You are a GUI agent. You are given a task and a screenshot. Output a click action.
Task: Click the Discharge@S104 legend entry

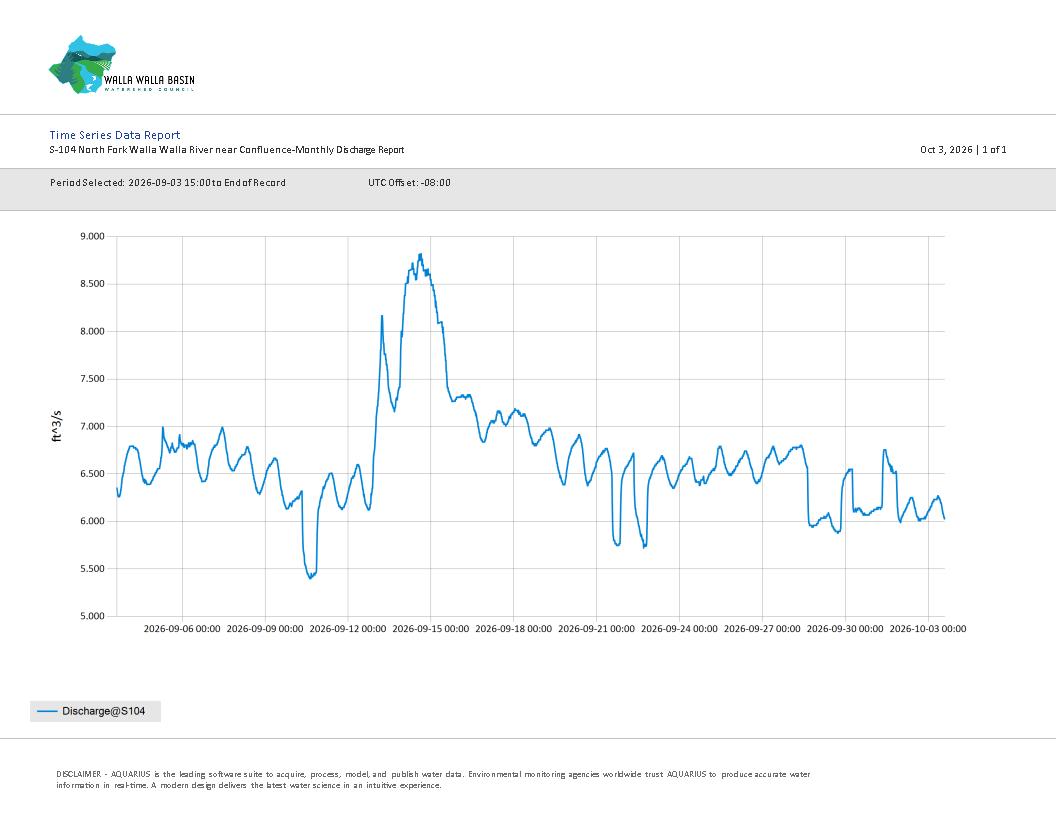click(96, 711)
